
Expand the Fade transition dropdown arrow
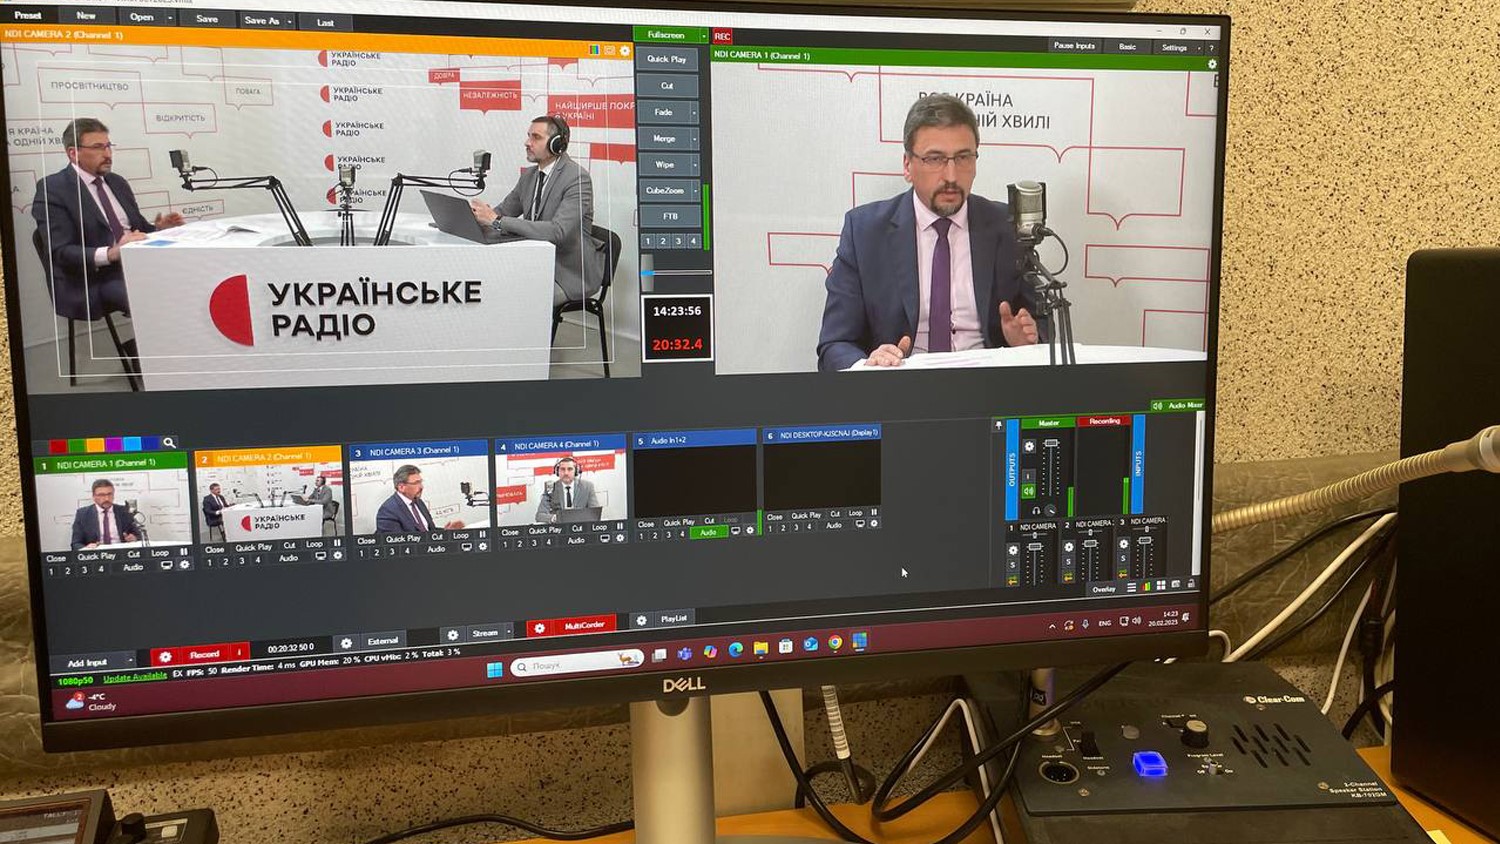(x=694, y=113)
